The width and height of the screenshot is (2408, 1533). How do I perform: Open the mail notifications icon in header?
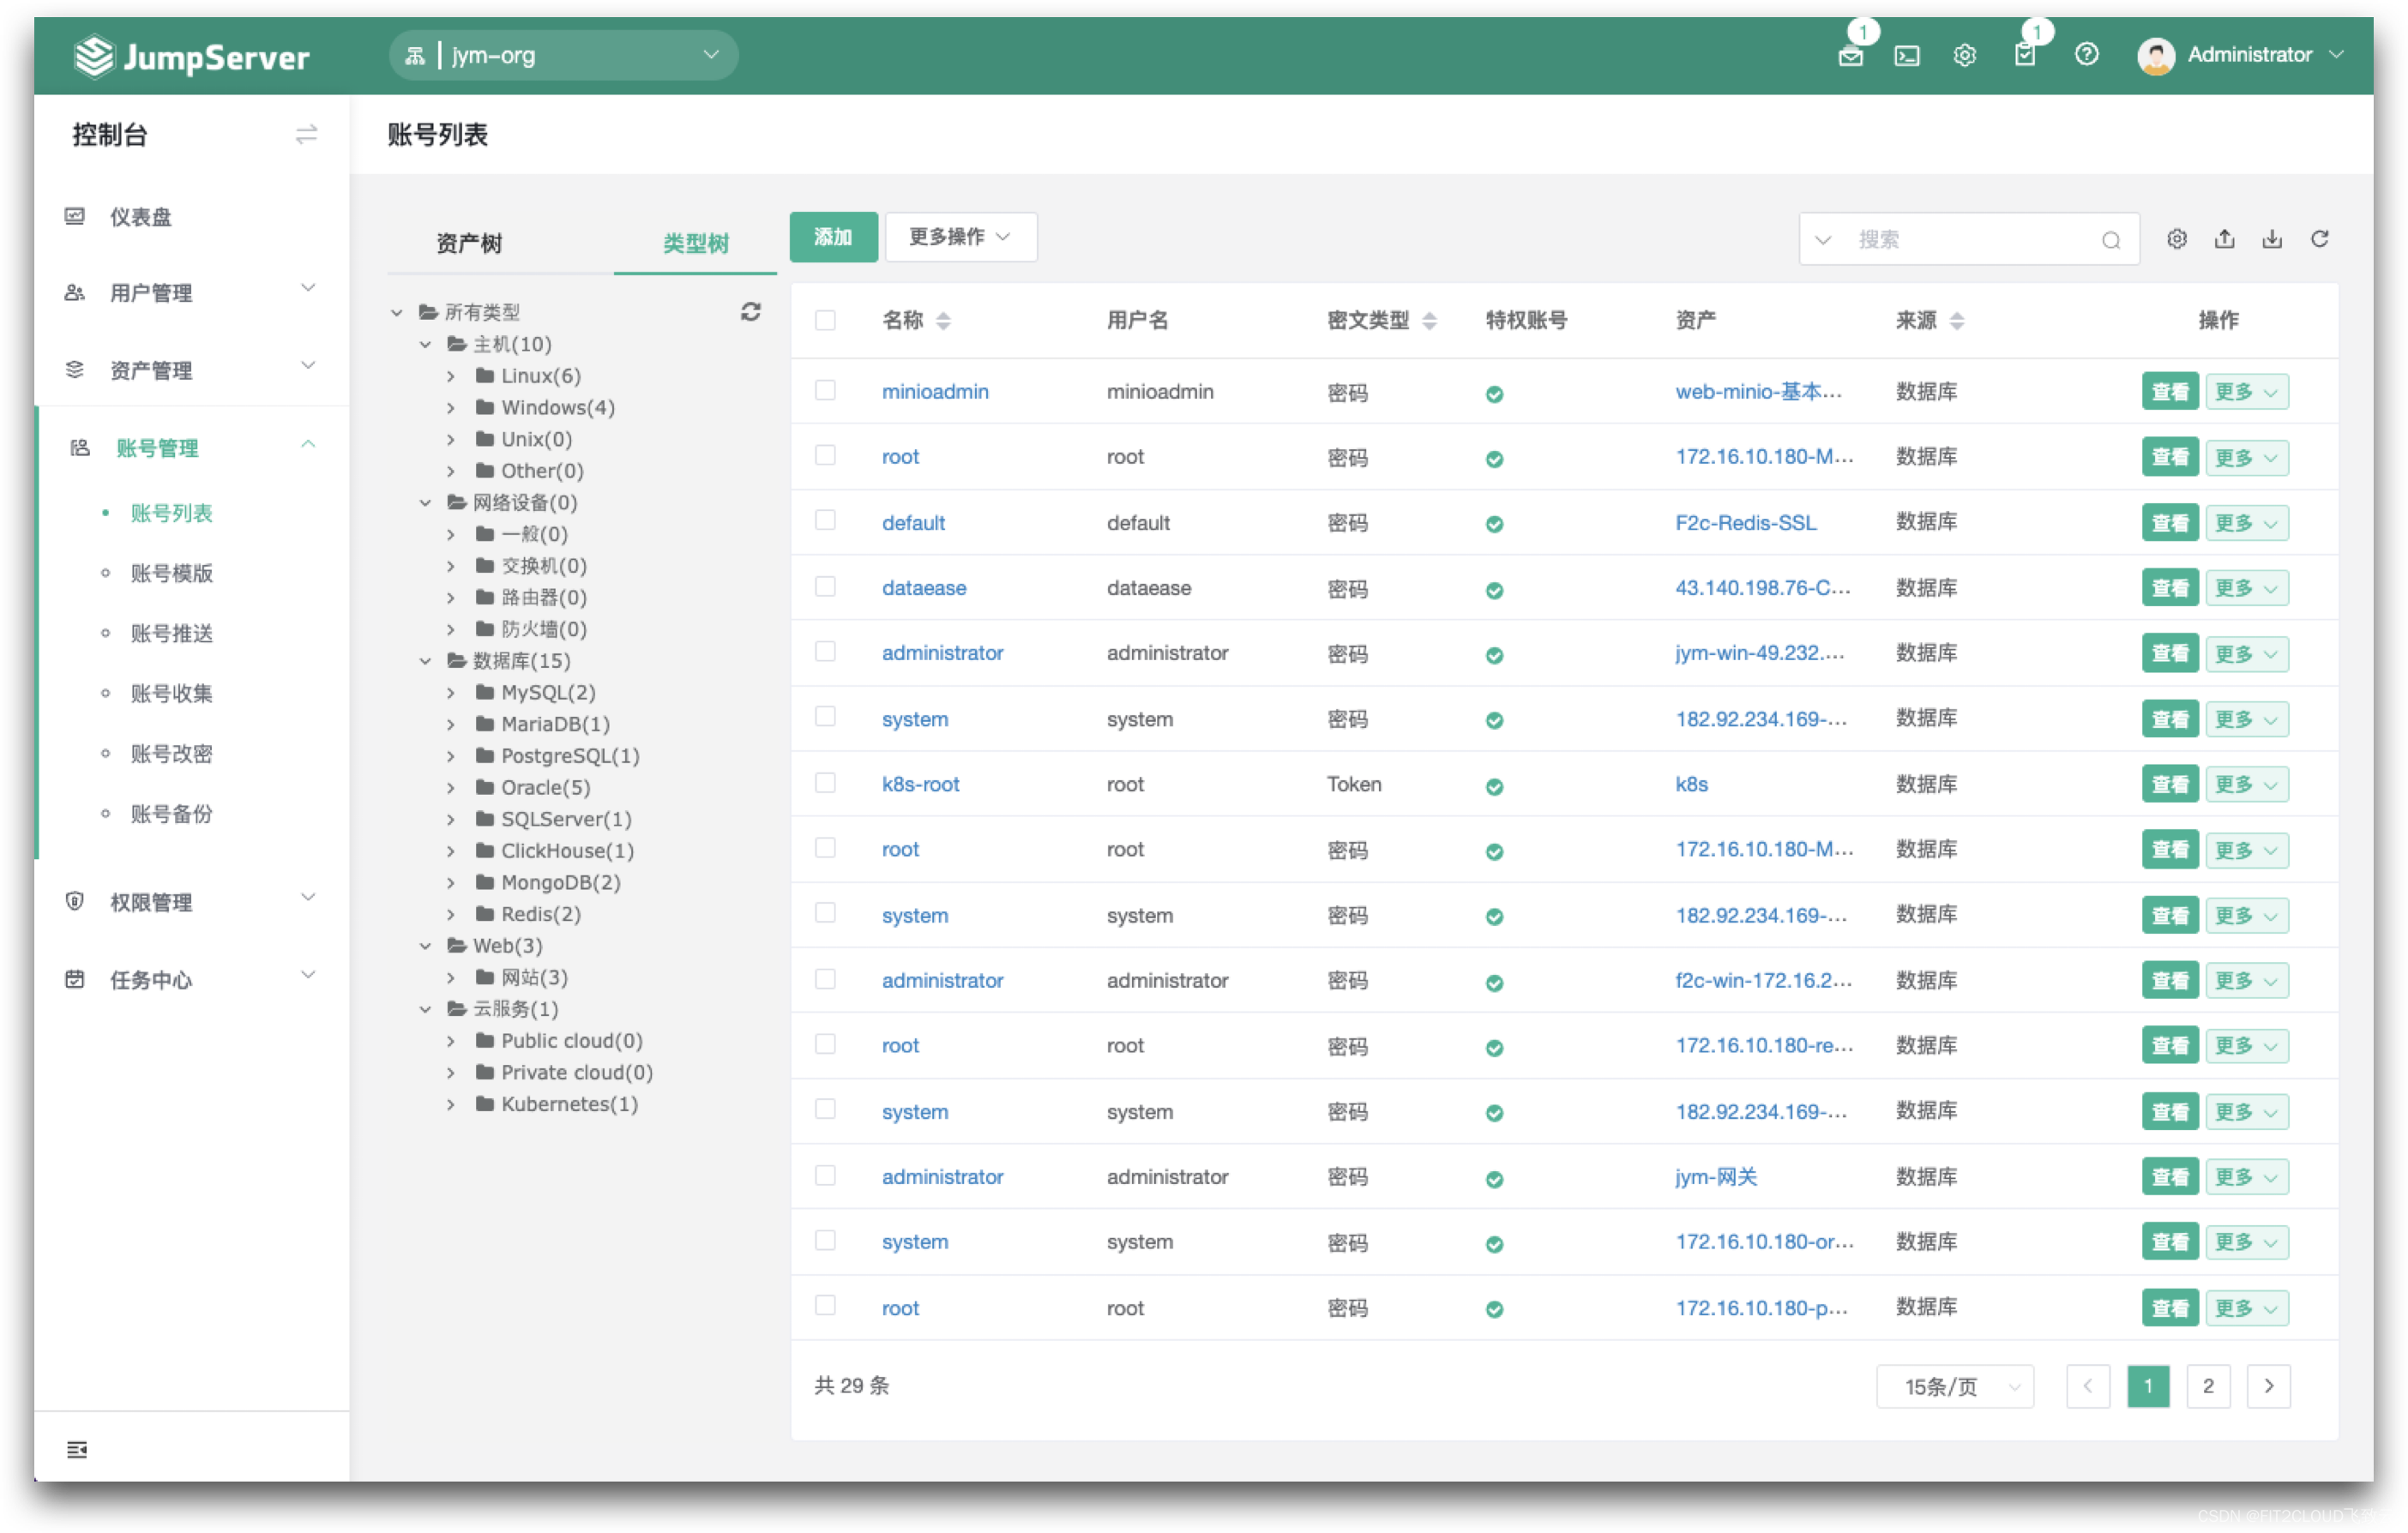tap(1850, 55)
